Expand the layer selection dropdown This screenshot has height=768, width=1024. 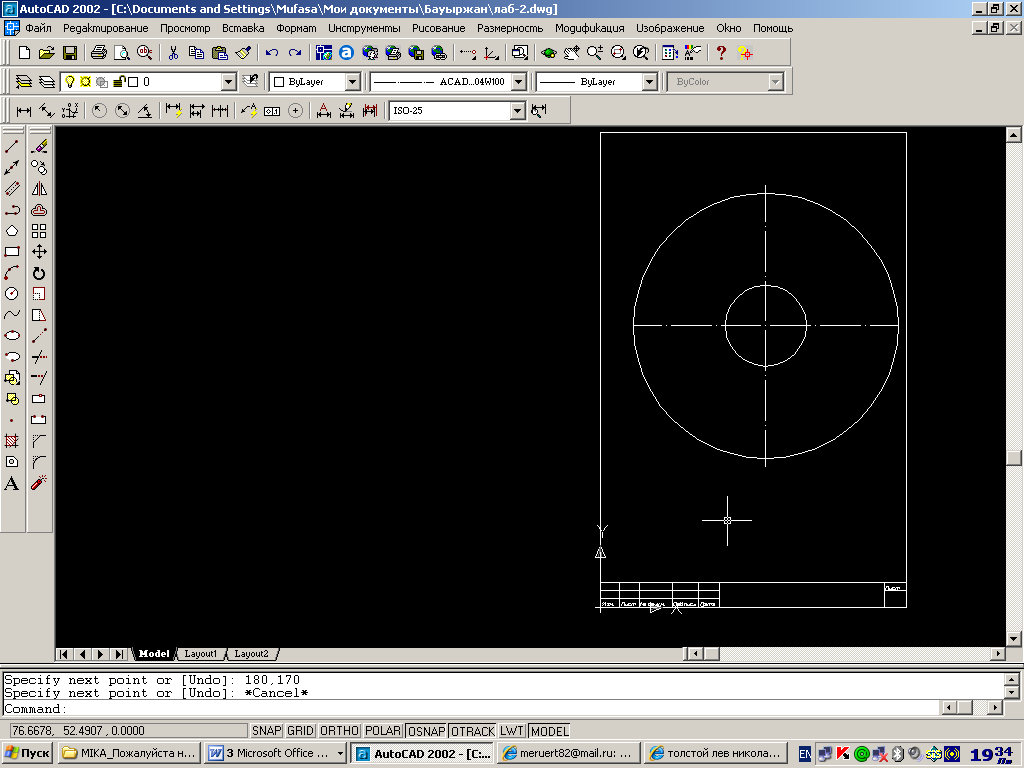tap(229, 82)
